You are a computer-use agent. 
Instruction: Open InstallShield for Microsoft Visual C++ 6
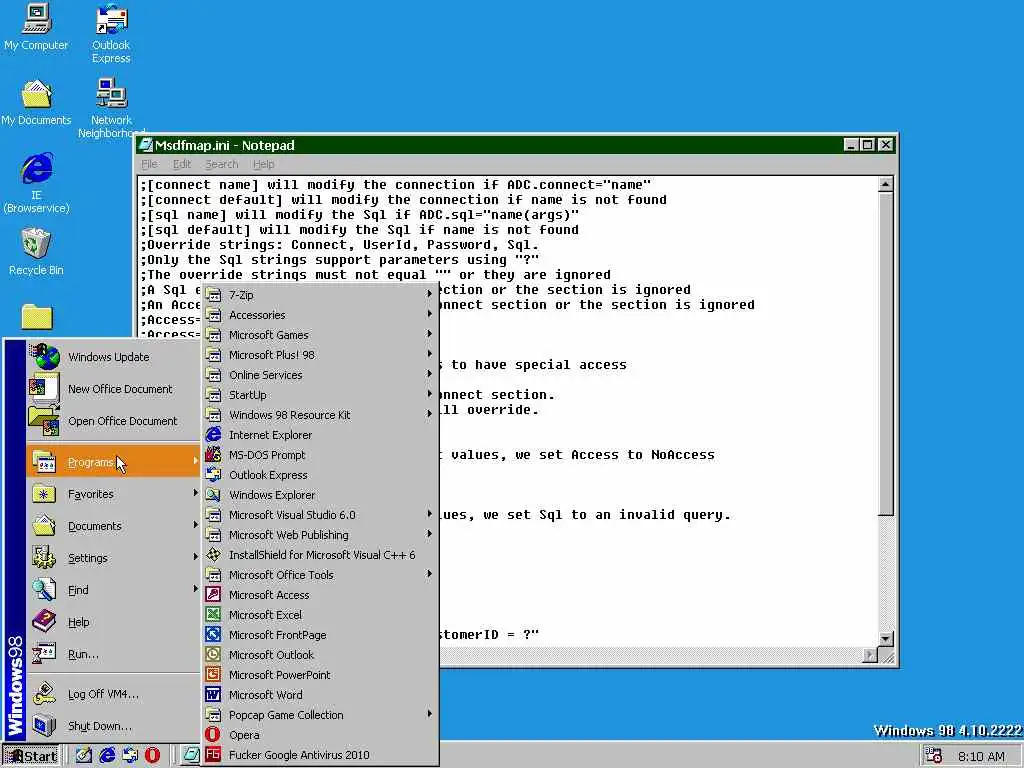(x=320, y=555)
